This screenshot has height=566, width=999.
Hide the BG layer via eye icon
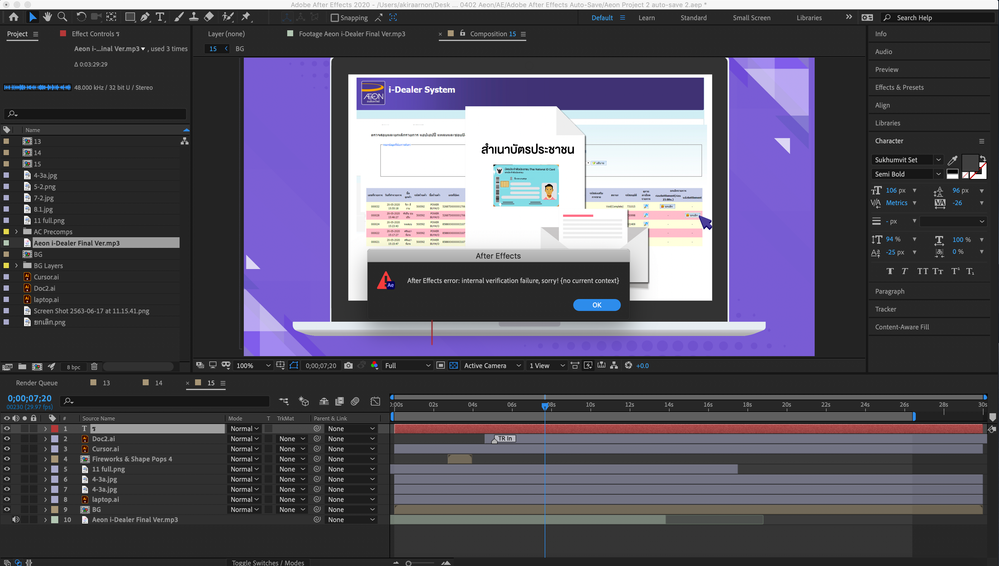7,509
